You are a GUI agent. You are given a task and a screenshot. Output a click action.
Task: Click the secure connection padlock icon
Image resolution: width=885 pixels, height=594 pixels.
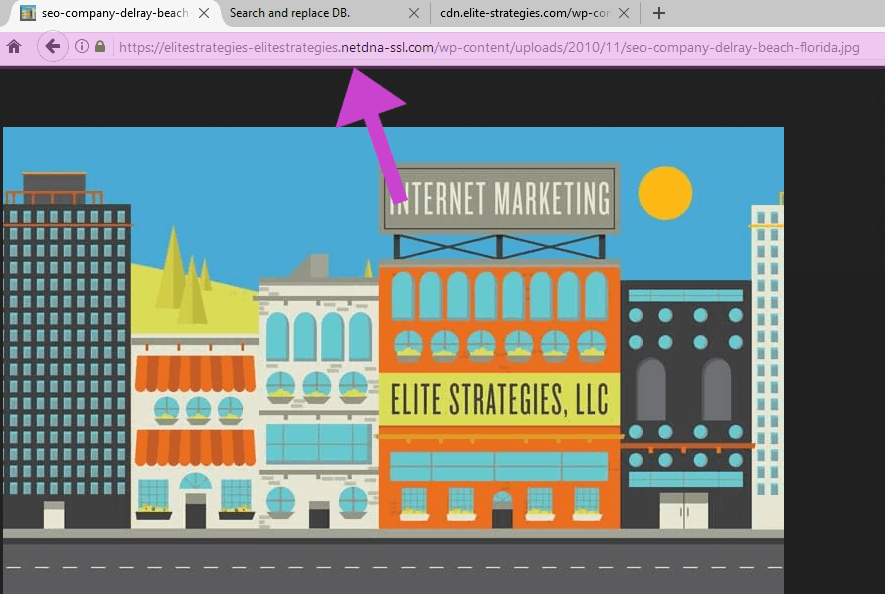pos(100,46)
